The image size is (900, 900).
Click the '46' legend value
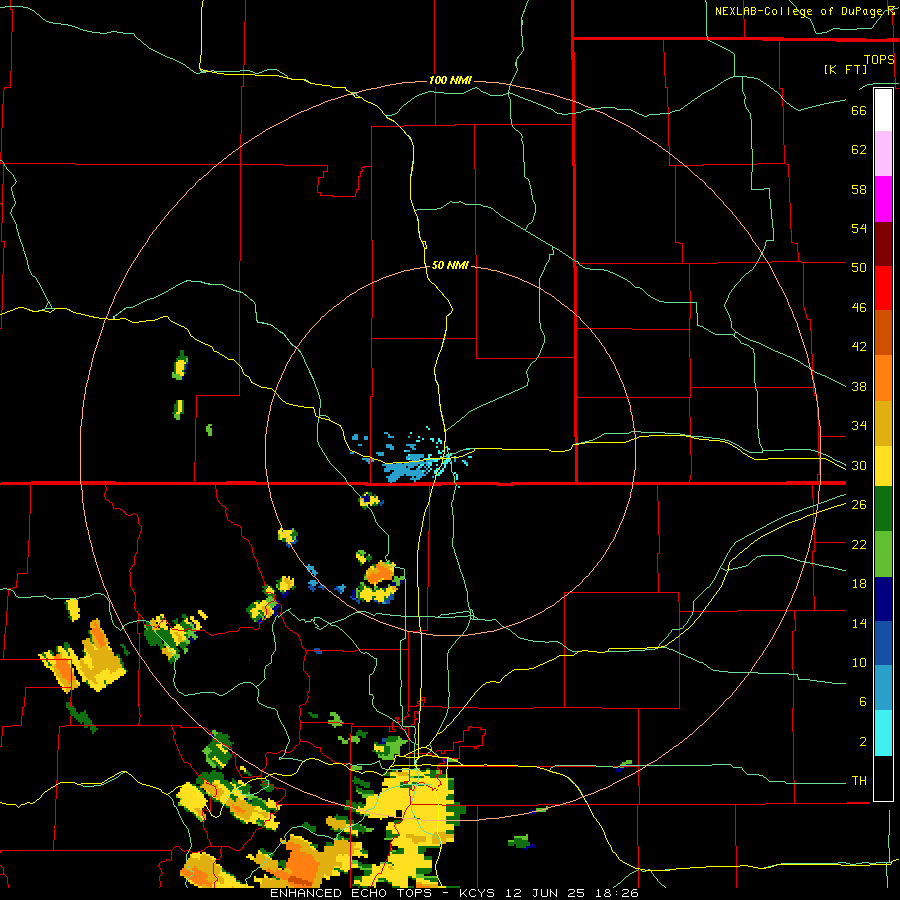tap(859, 308)
